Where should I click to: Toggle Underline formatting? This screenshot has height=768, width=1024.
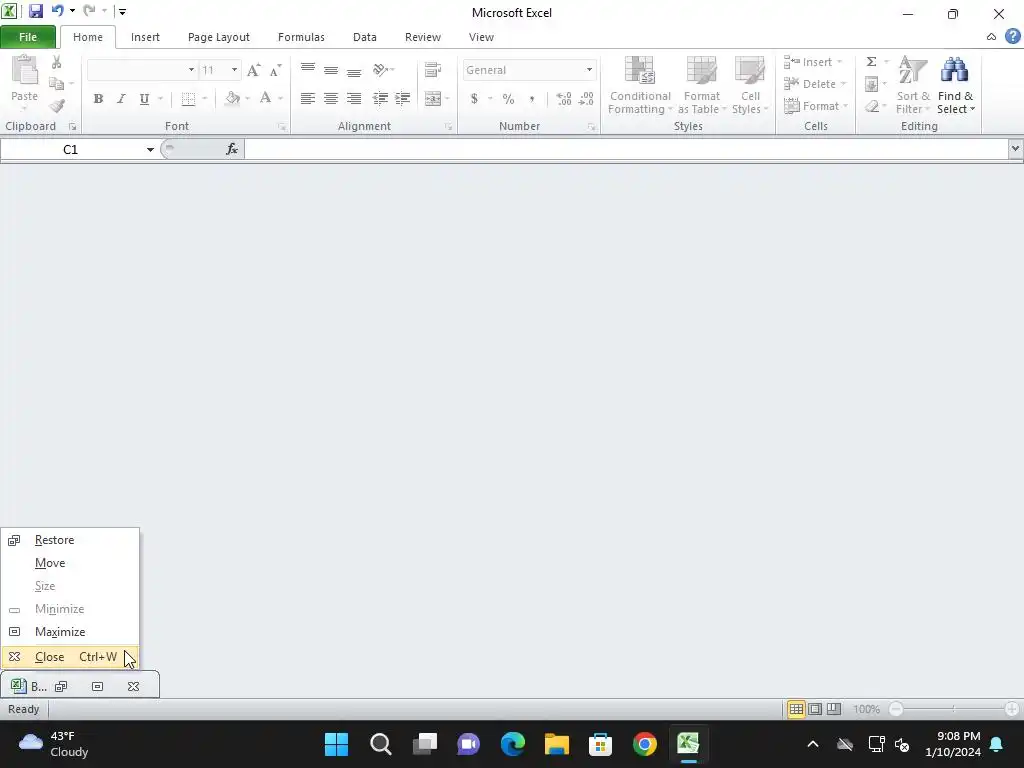pos(144,99)
